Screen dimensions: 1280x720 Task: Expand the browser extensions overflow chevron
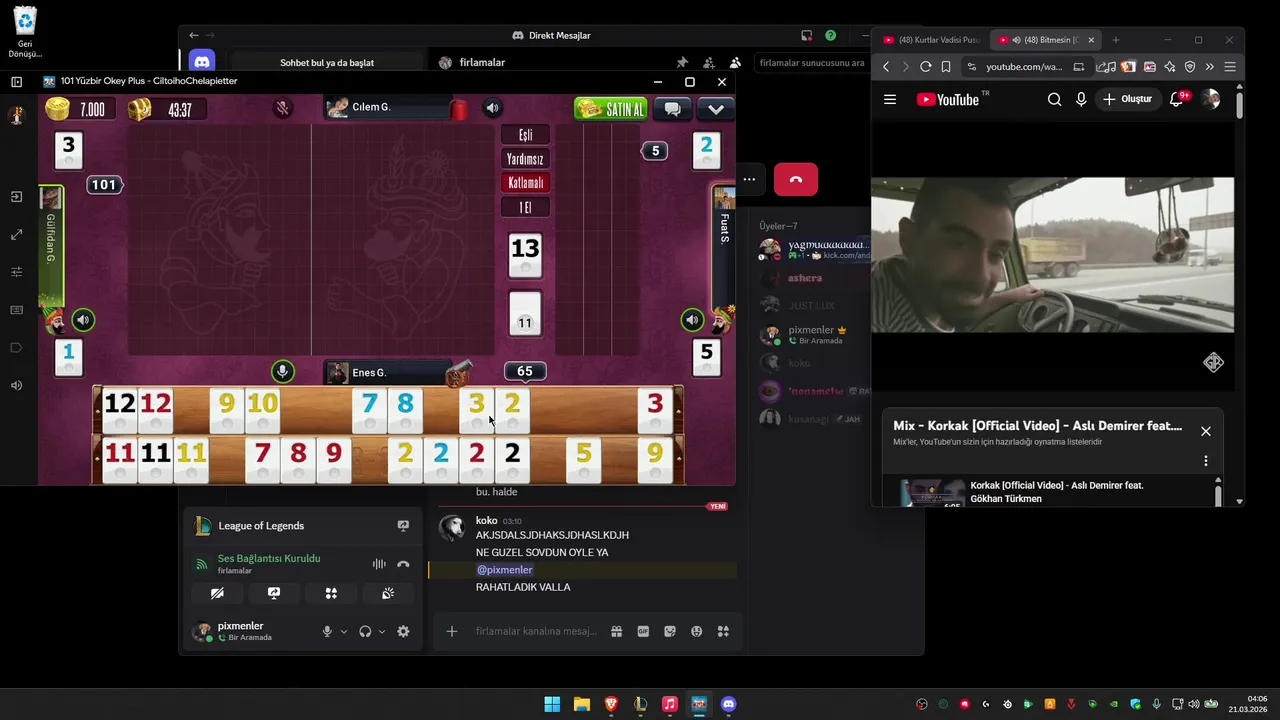(1209, 67)
